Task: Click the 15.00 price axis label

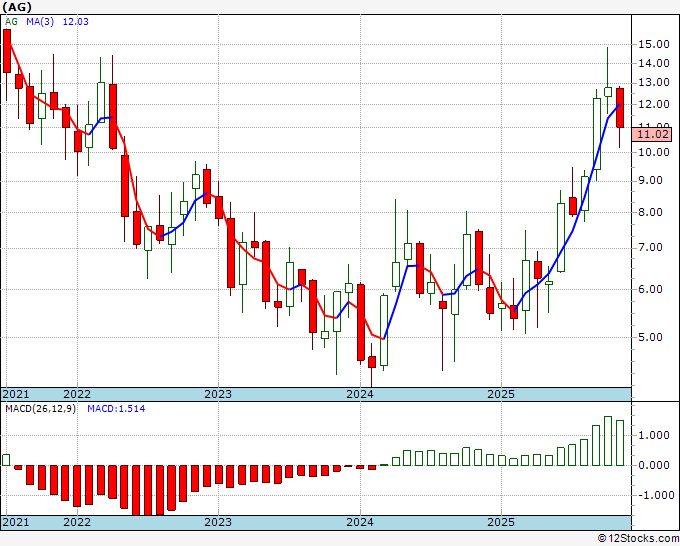Action: point(653,44)
